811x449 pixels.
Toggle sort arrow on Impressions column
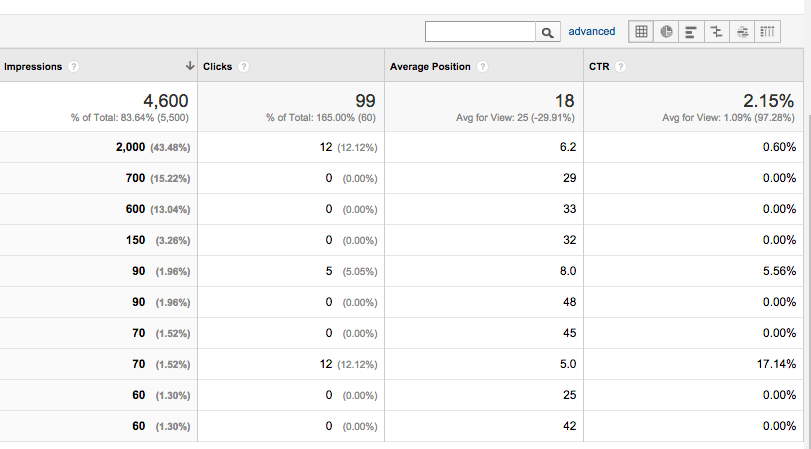[x=190, y=66]
